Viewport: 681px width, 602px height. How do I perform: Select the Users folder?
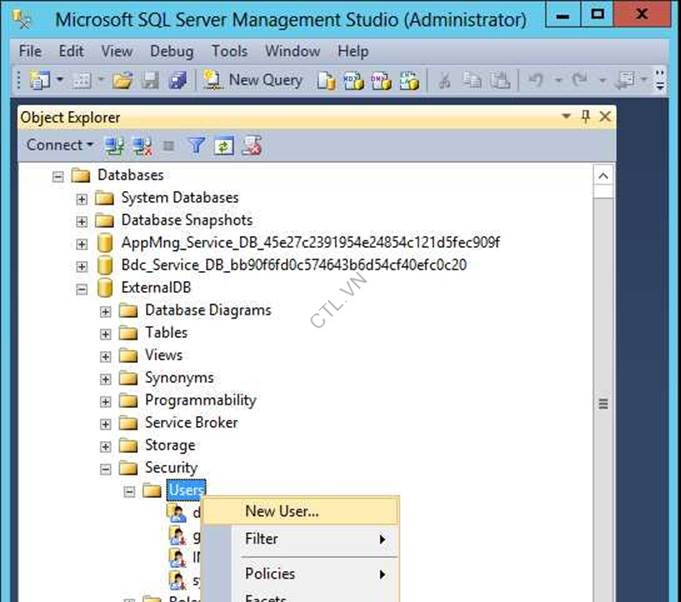coord(186,490)
